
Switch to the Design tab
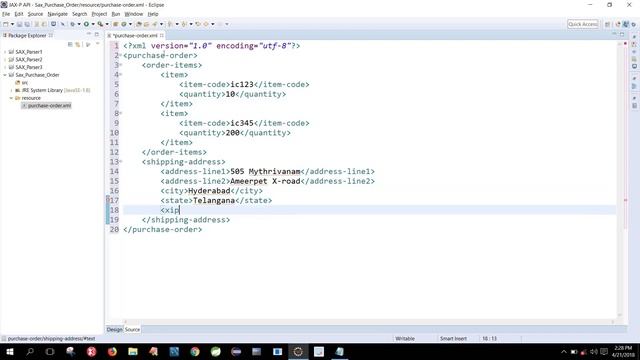pyautogui.click(x=114, y=329)
